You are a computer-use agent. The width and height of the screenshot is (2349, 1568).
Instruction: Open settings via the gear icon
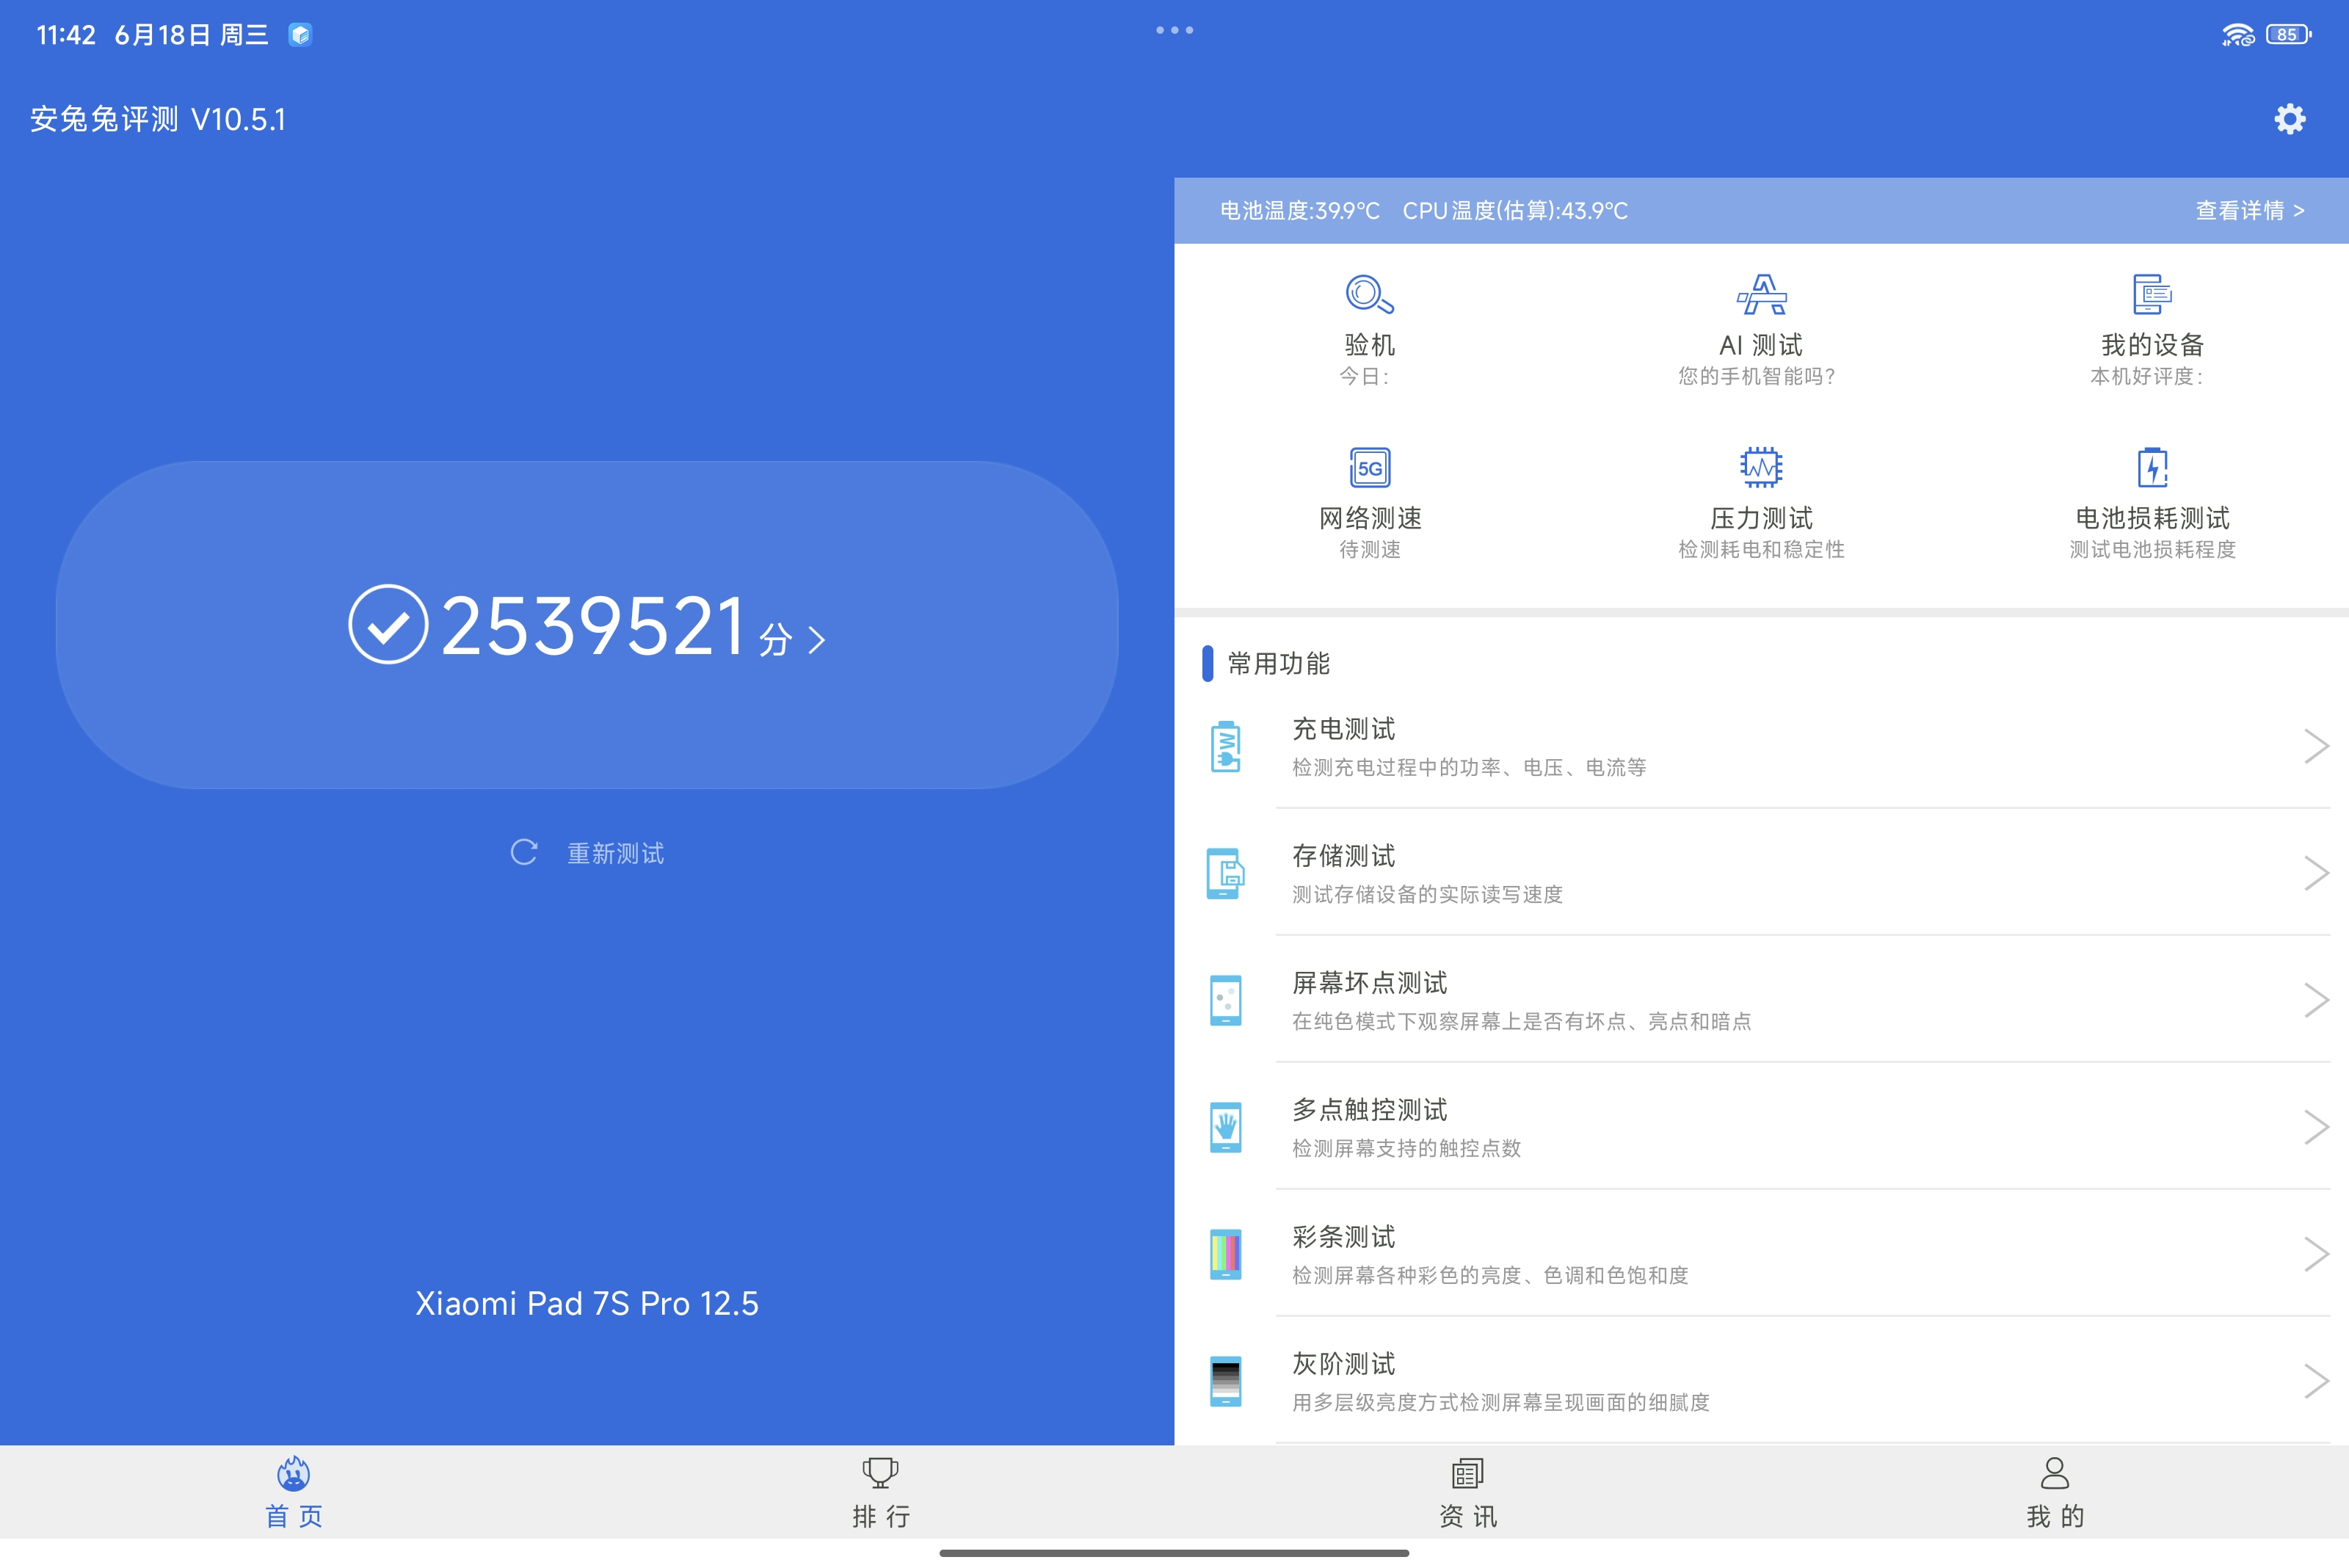tap(2289, 119)
